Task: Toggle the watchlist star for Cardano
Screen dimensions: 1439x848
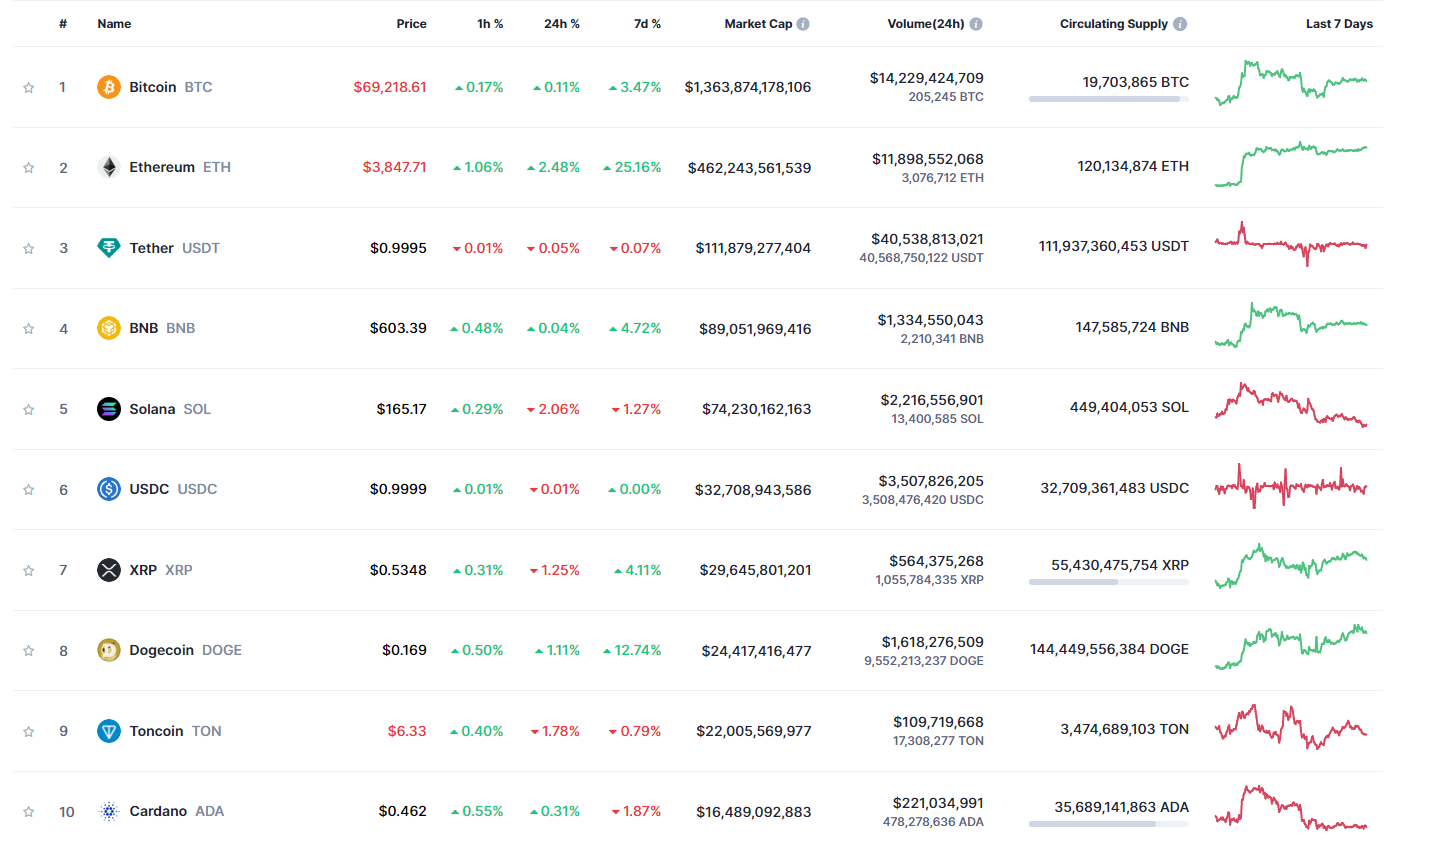Action: click(29, 812)
